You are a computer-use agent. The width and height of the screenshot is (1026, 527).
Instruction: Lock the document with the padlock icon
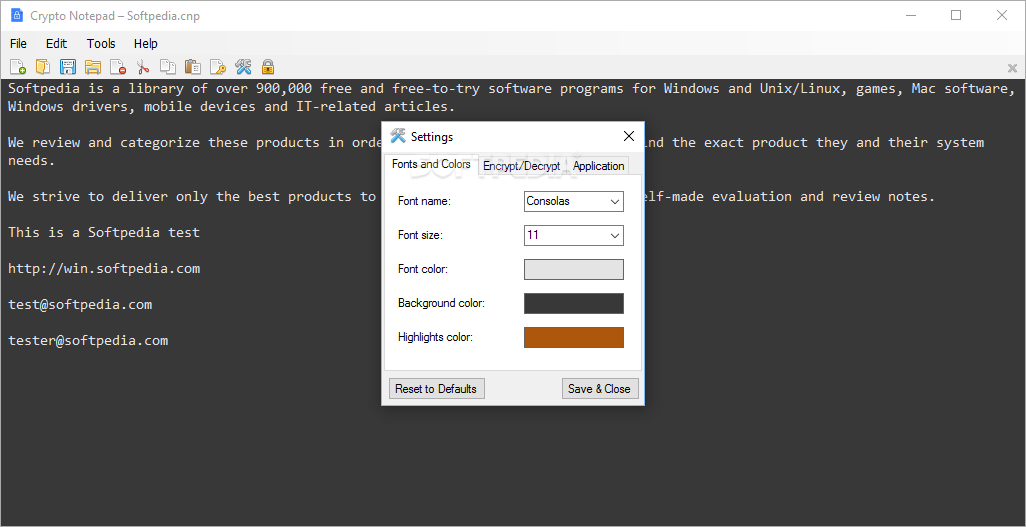pos(267,67)
